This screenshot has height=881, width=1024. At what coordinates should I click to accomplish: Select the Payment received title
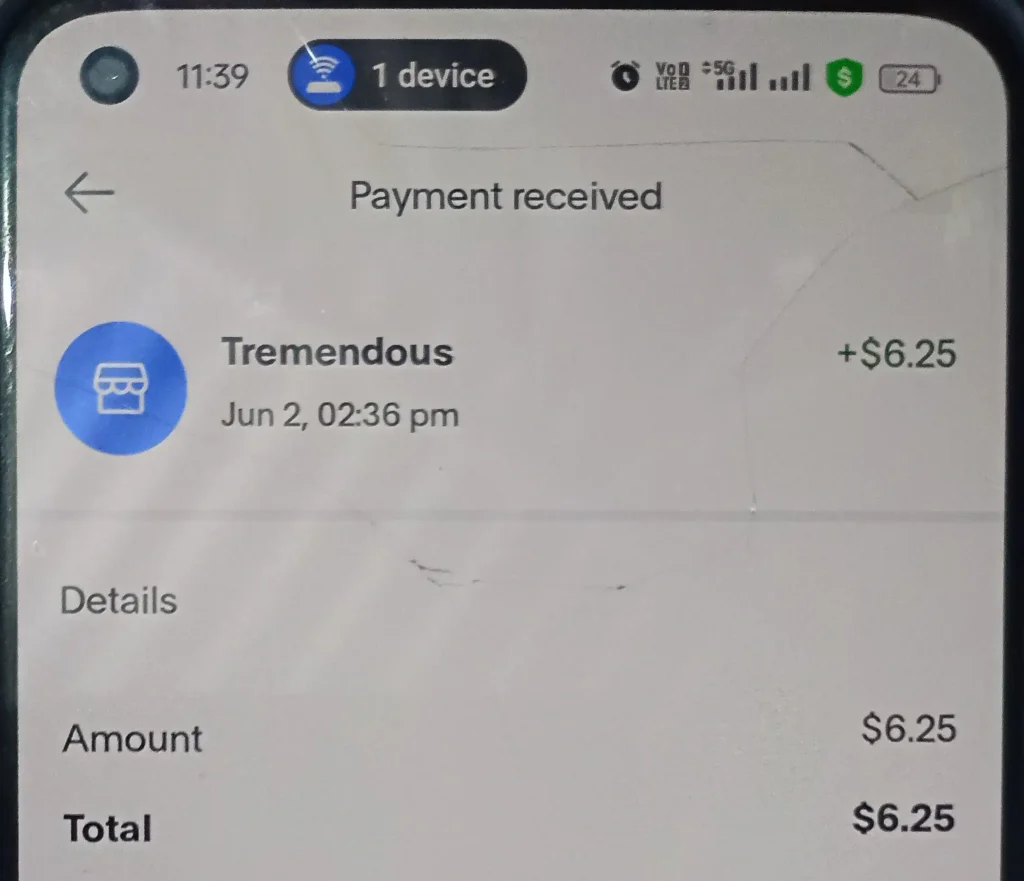506,196
